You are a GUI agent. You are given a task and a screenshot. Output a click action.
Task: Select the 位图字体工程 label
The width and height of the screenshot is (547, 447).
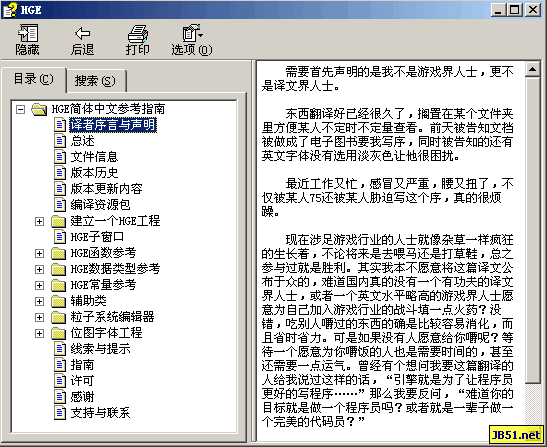click(106, 333)
